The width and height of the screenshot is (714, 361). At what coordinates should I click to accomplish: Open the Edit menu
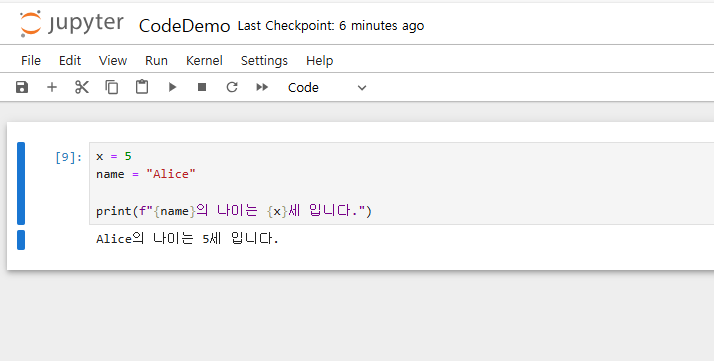pyautogui.click(x=70, y=61)
